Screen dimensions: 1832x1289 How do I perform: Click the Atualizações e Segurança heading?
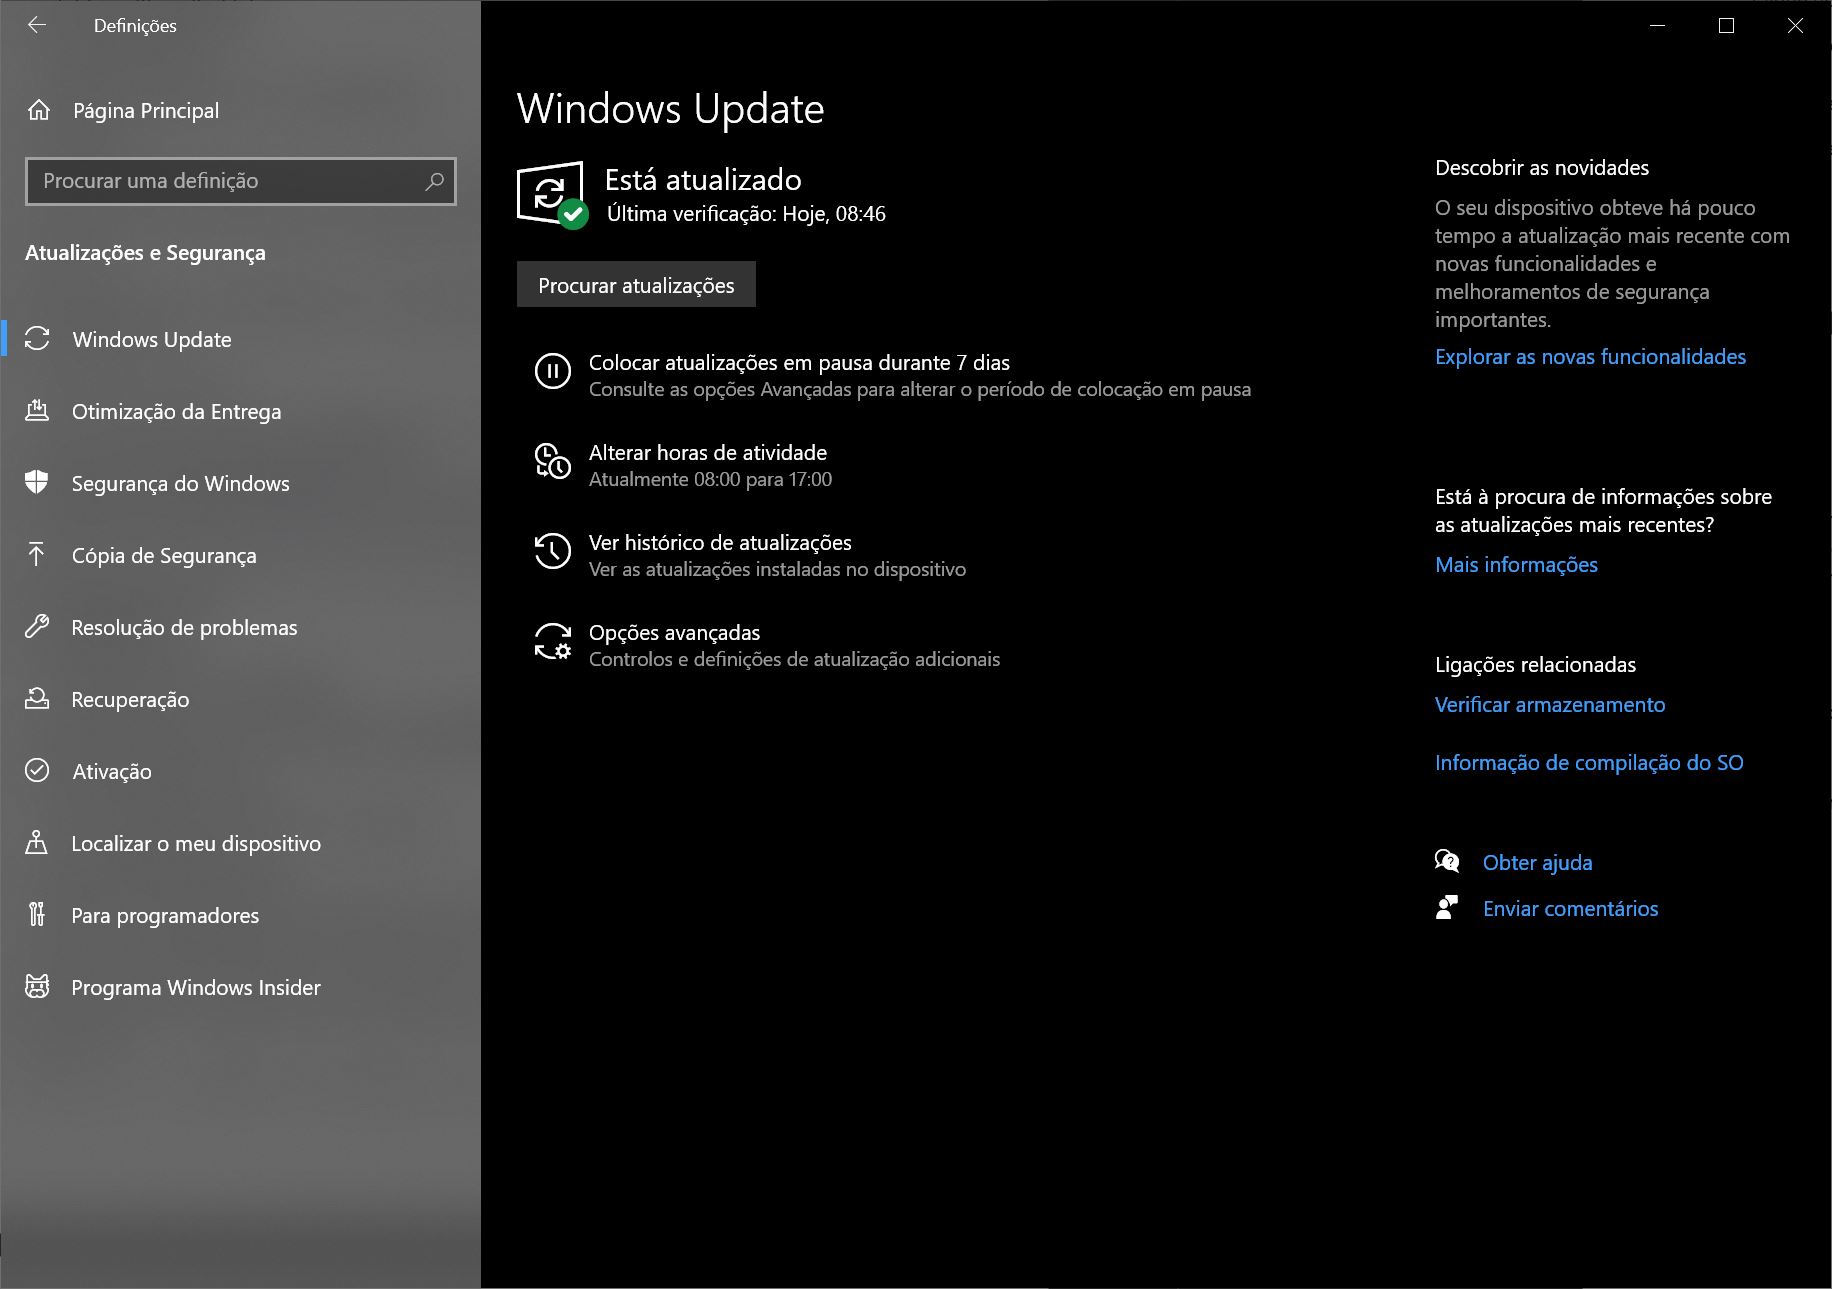[145, 253]
